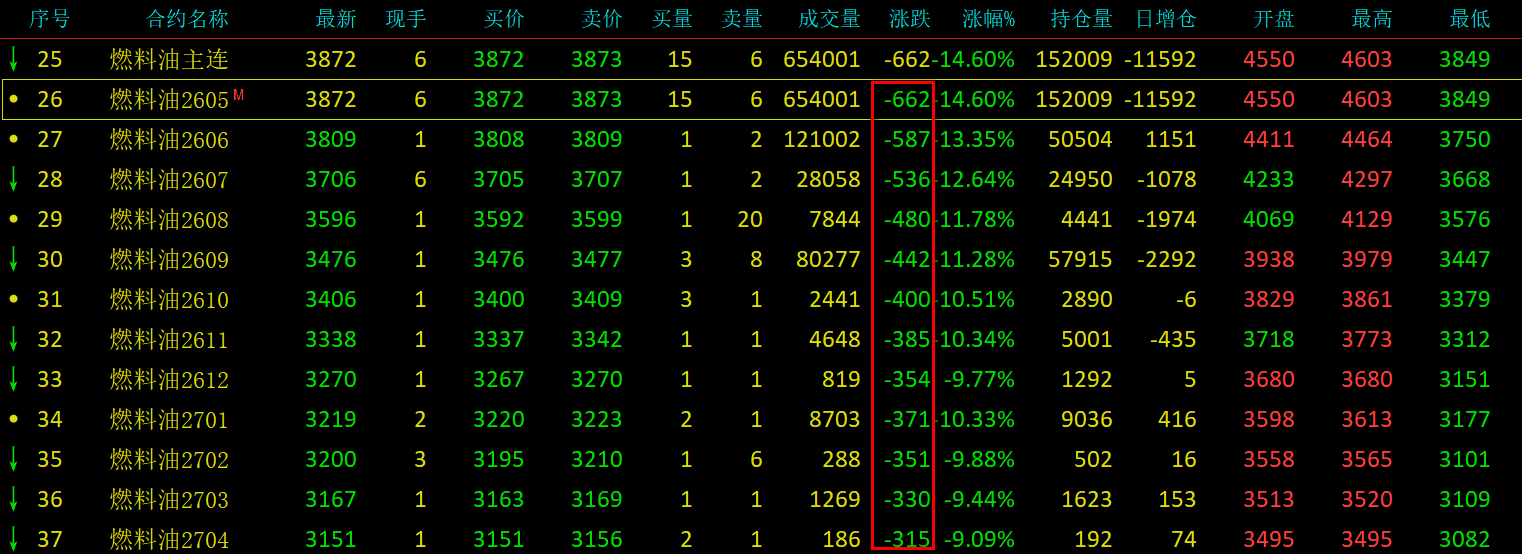Click the 合约名称 column header
The width and height of the screenshot is (1522, 554).
[187, 19]
